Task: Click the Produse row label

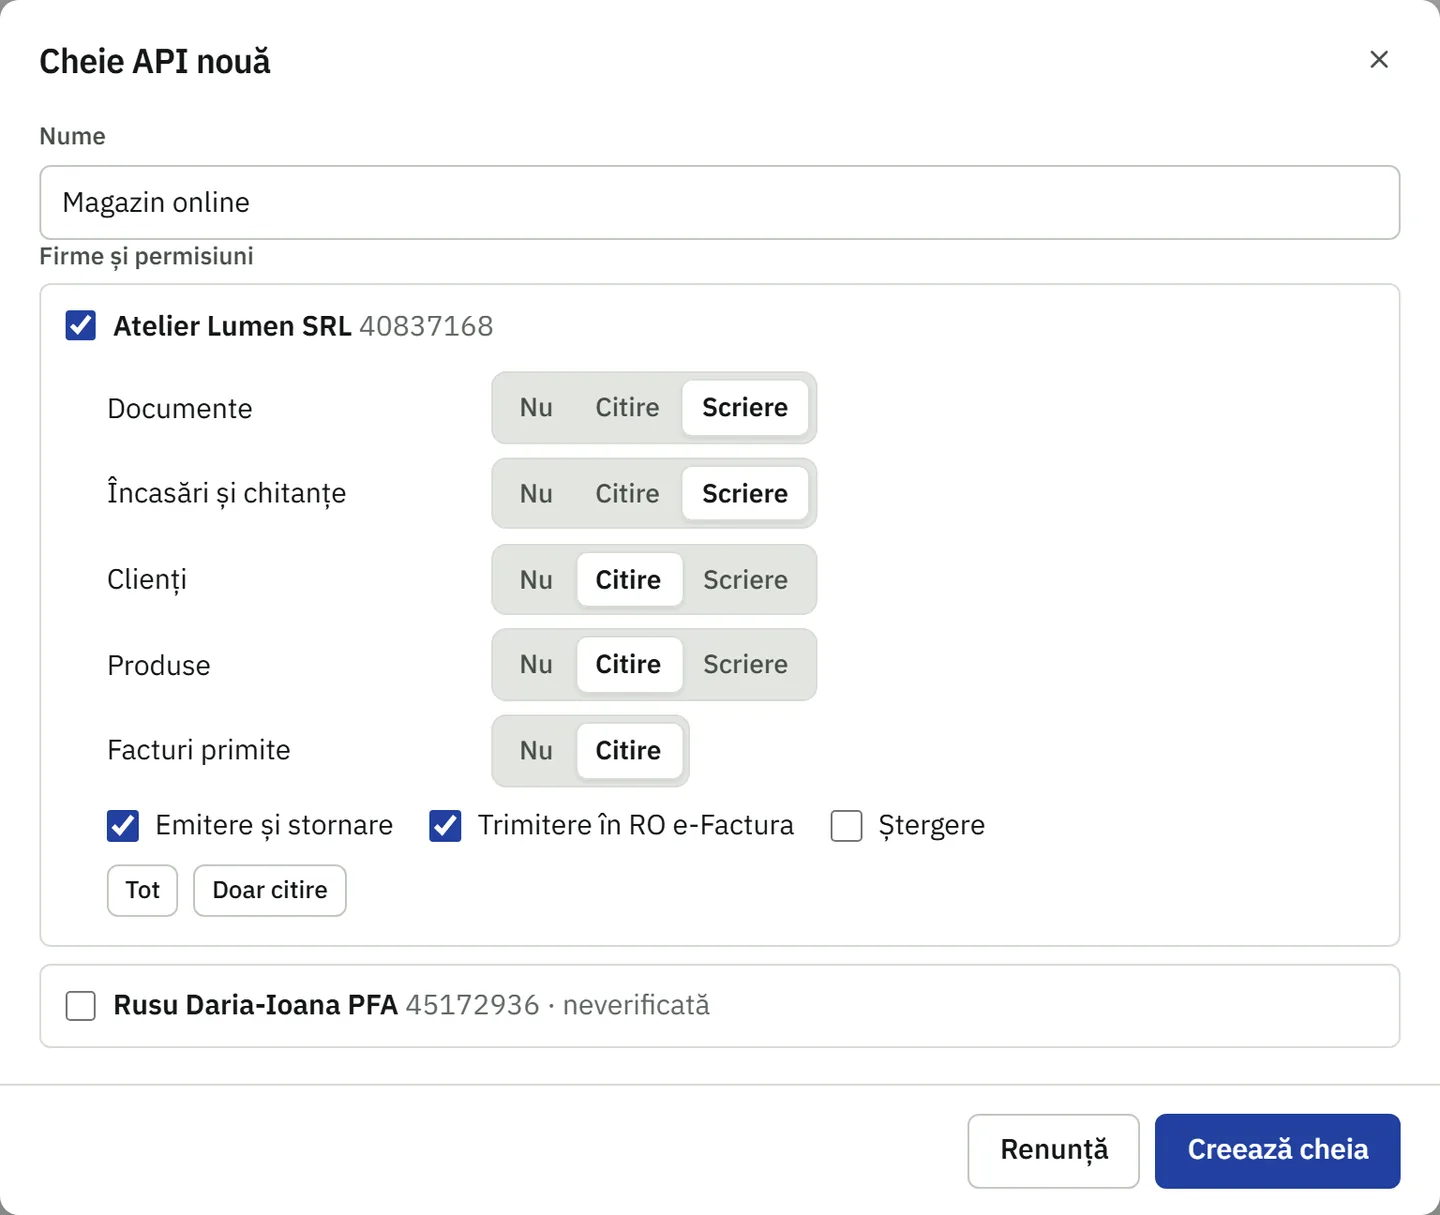Action: (x=159, y=666)
